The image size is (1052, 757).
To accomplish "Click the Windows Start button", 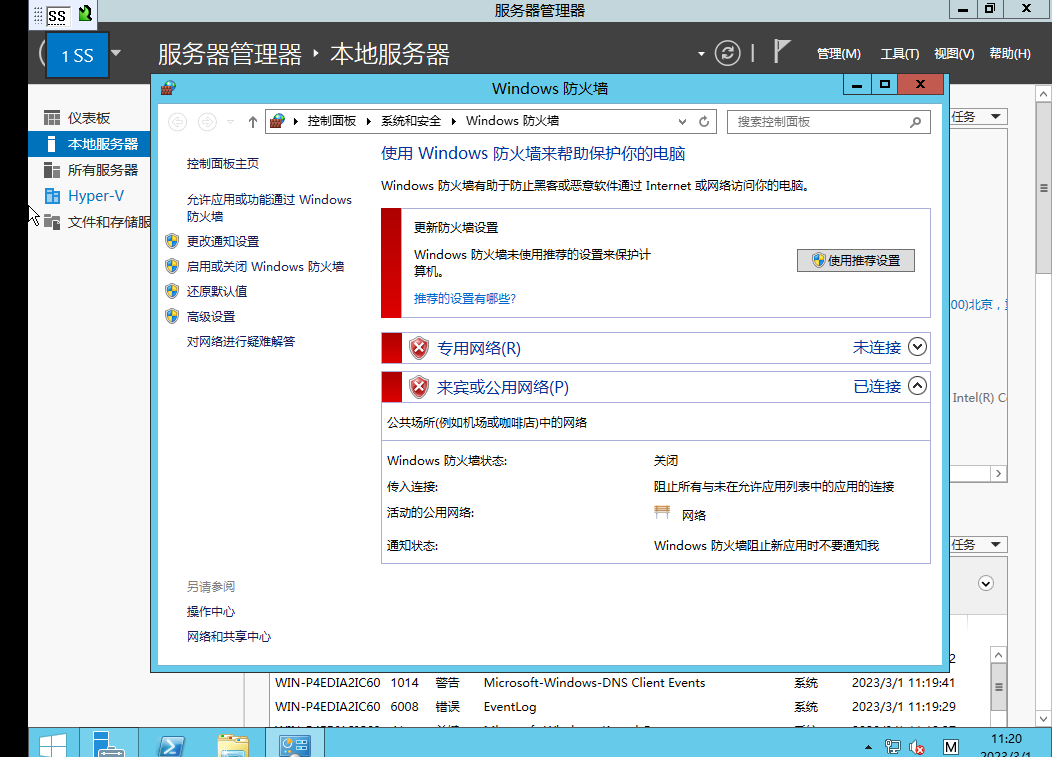I will click(x=53, y=745).
